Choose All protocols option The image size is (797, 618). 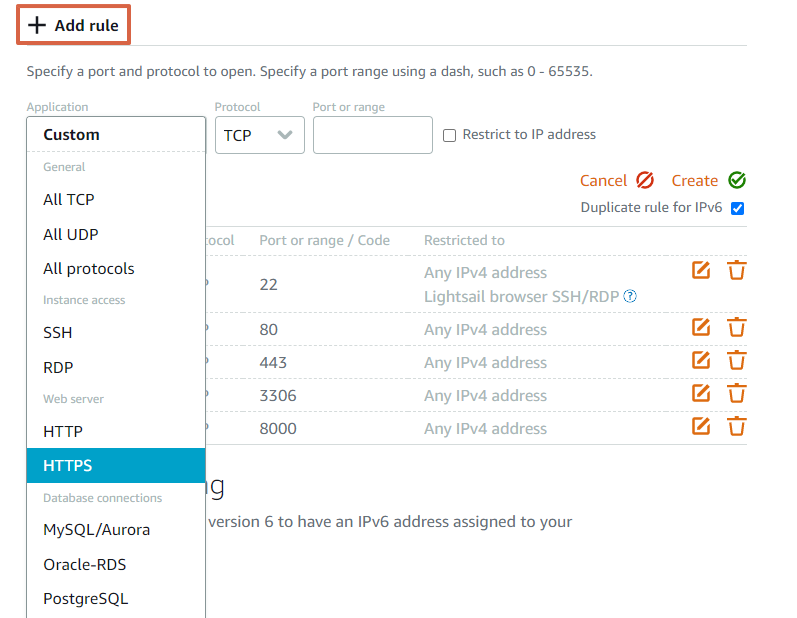point(116,268)
